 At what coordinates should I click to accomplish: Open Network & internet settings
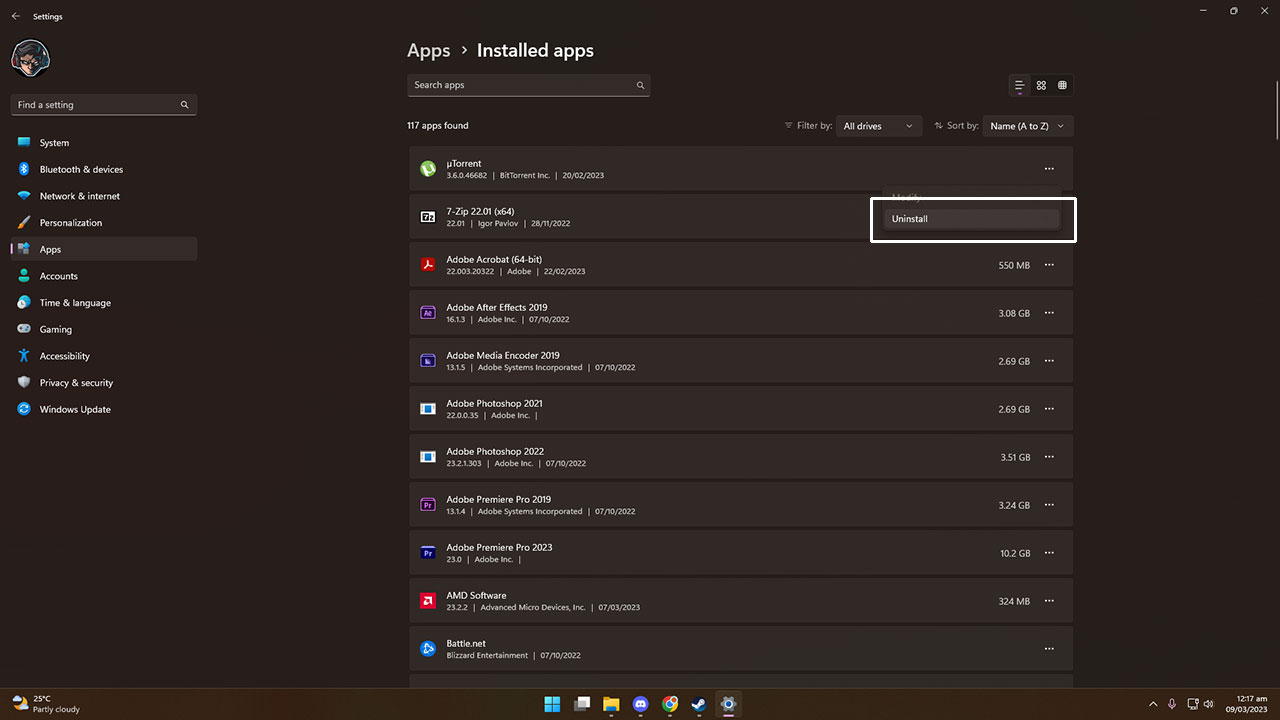(x=104, y=196)
